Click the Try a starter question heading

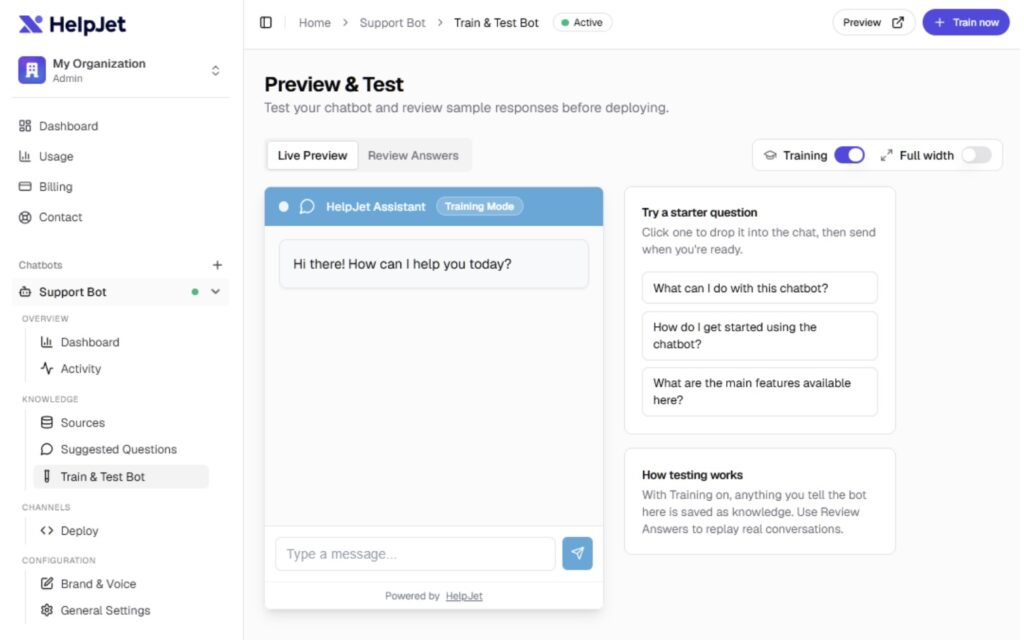[x=699, y=213]
